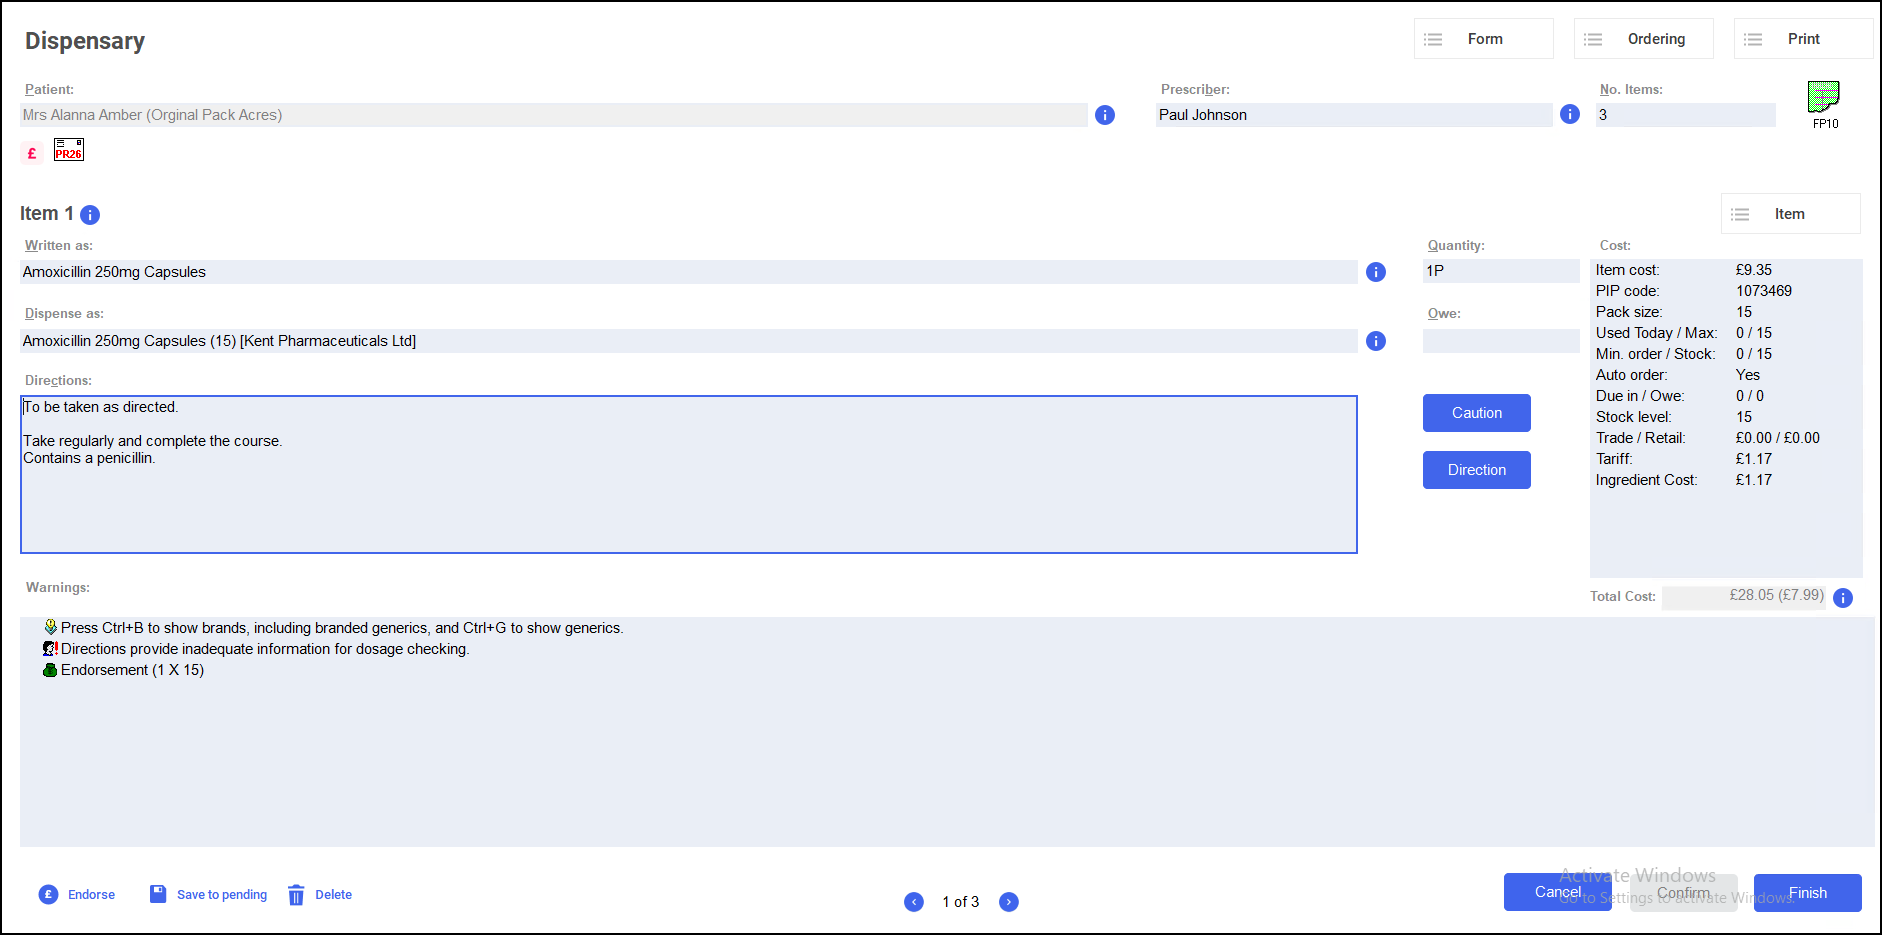
Task: Click info icon beside Written as field
Action: [1375, 272]
